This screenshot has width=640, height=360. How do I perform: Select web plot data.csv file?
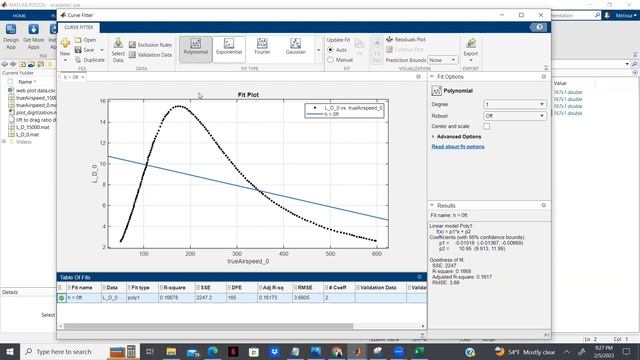[31, 90]
